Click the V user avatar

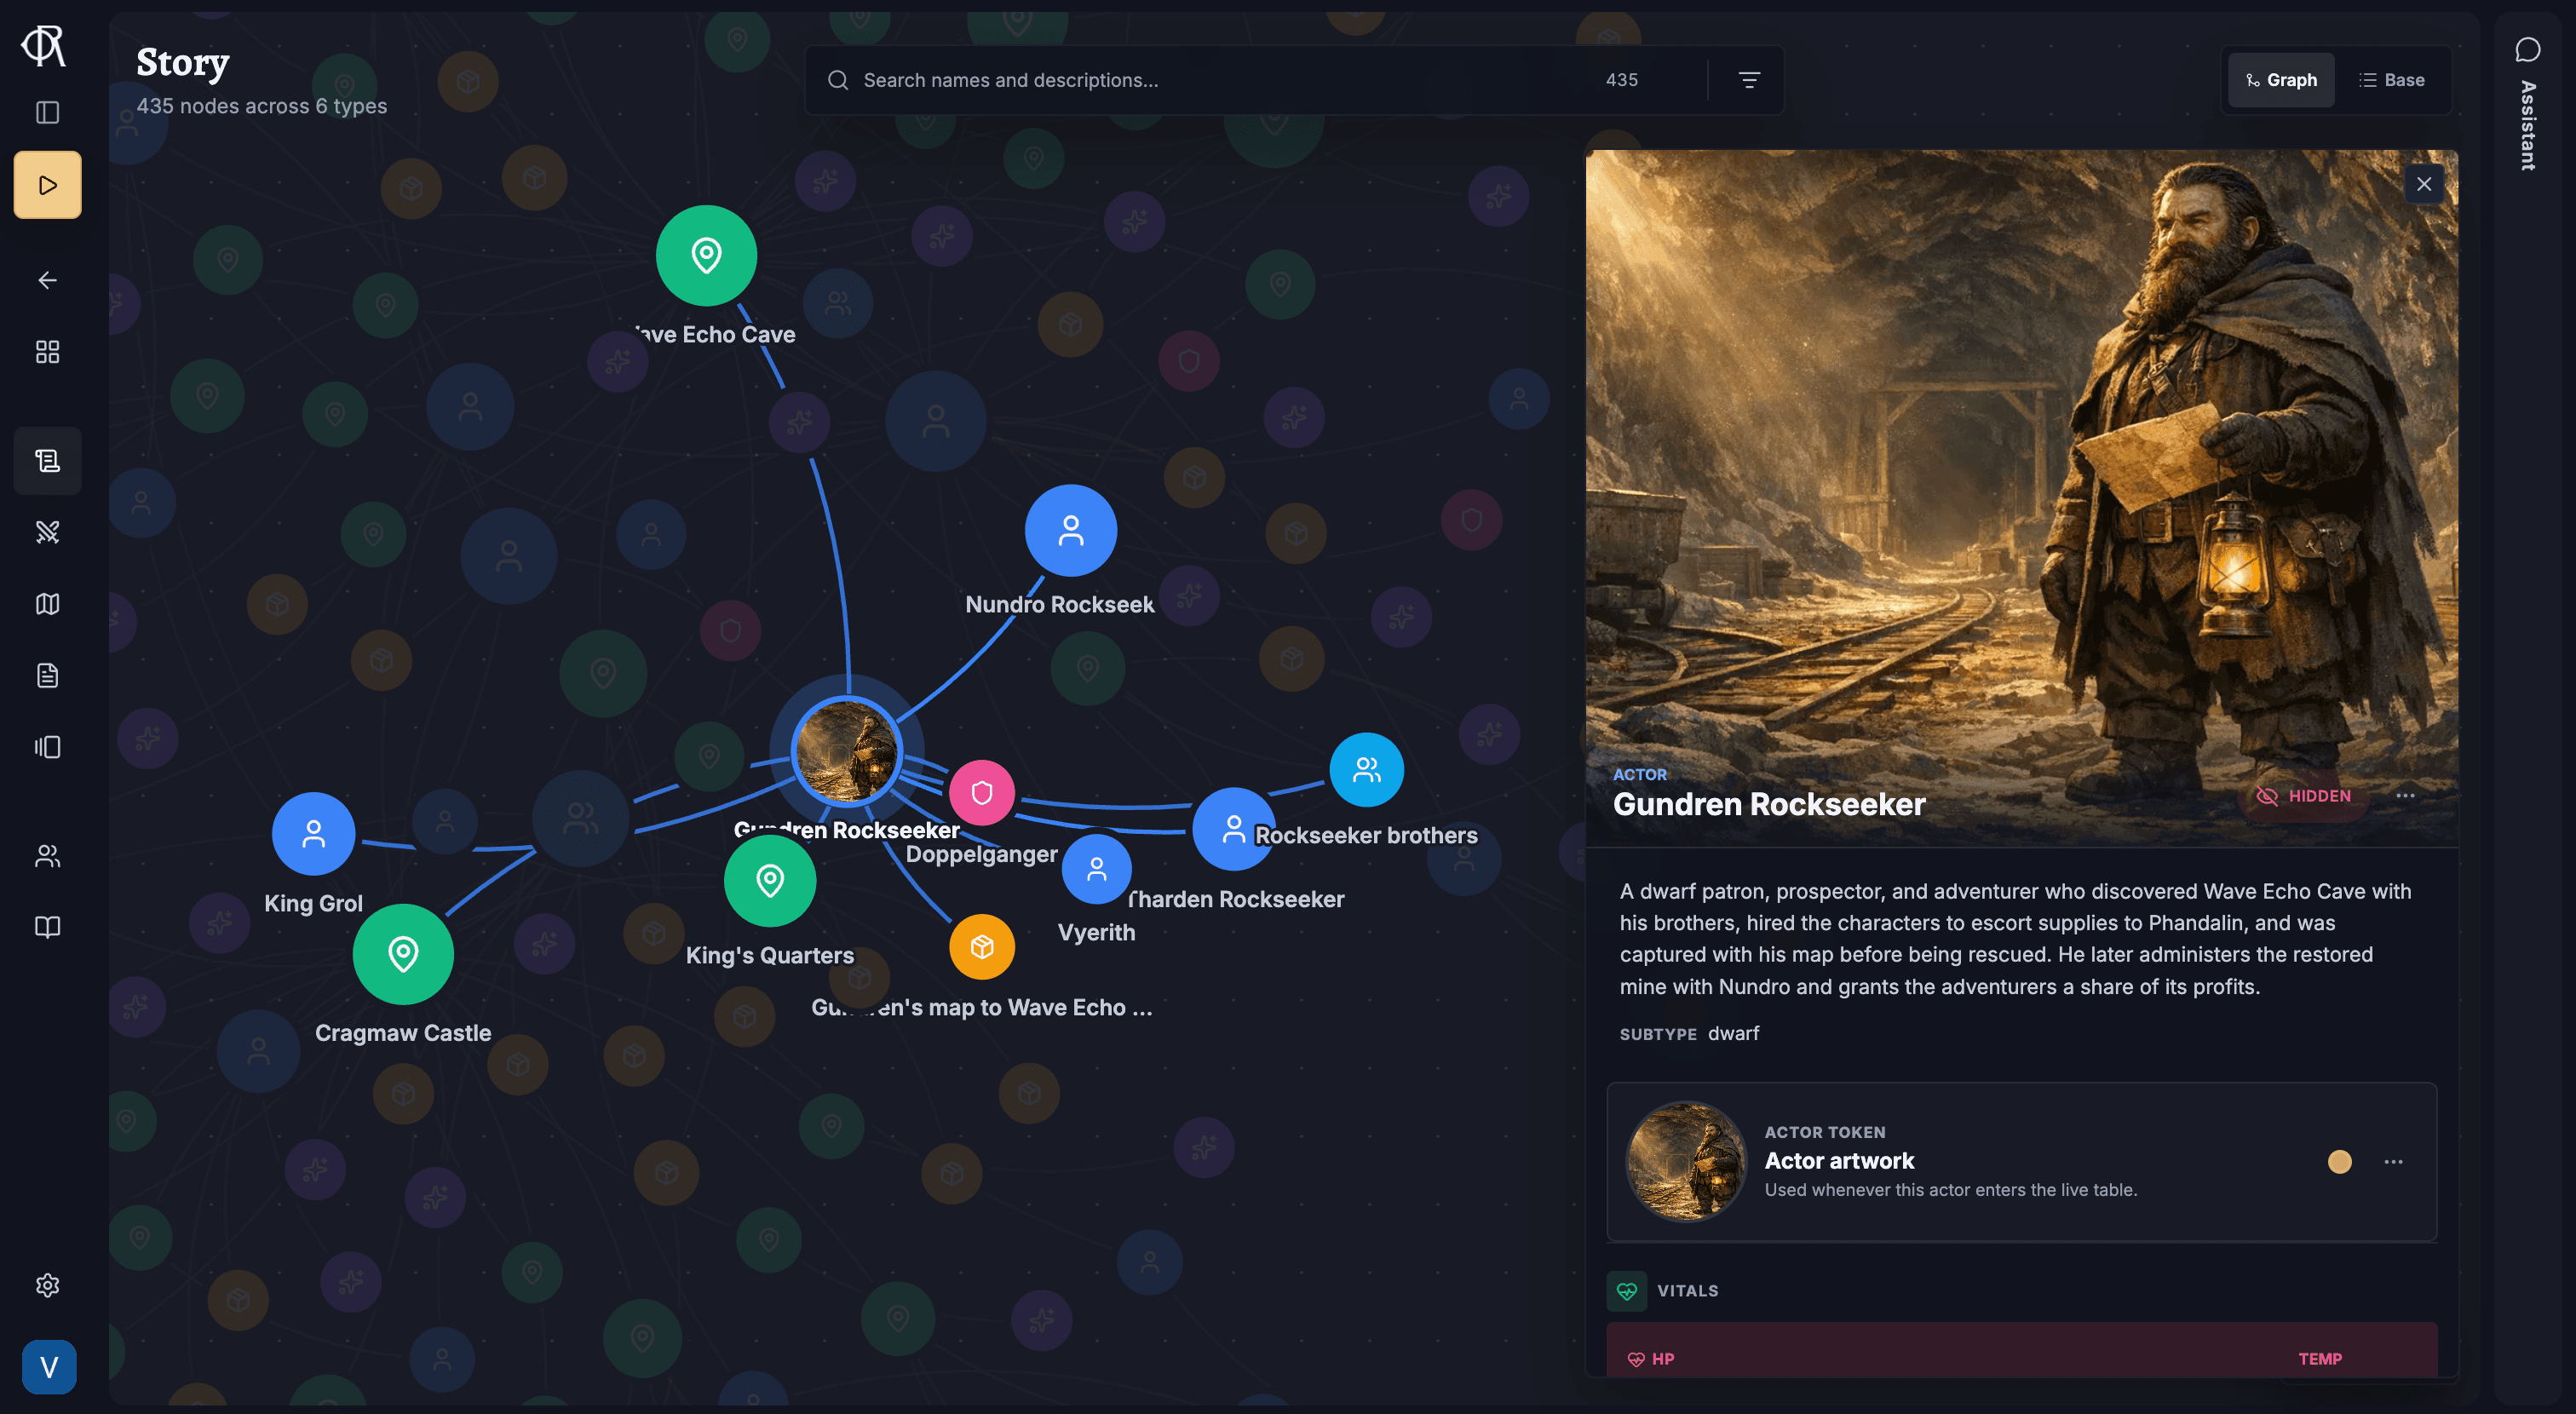(49, 1366)
